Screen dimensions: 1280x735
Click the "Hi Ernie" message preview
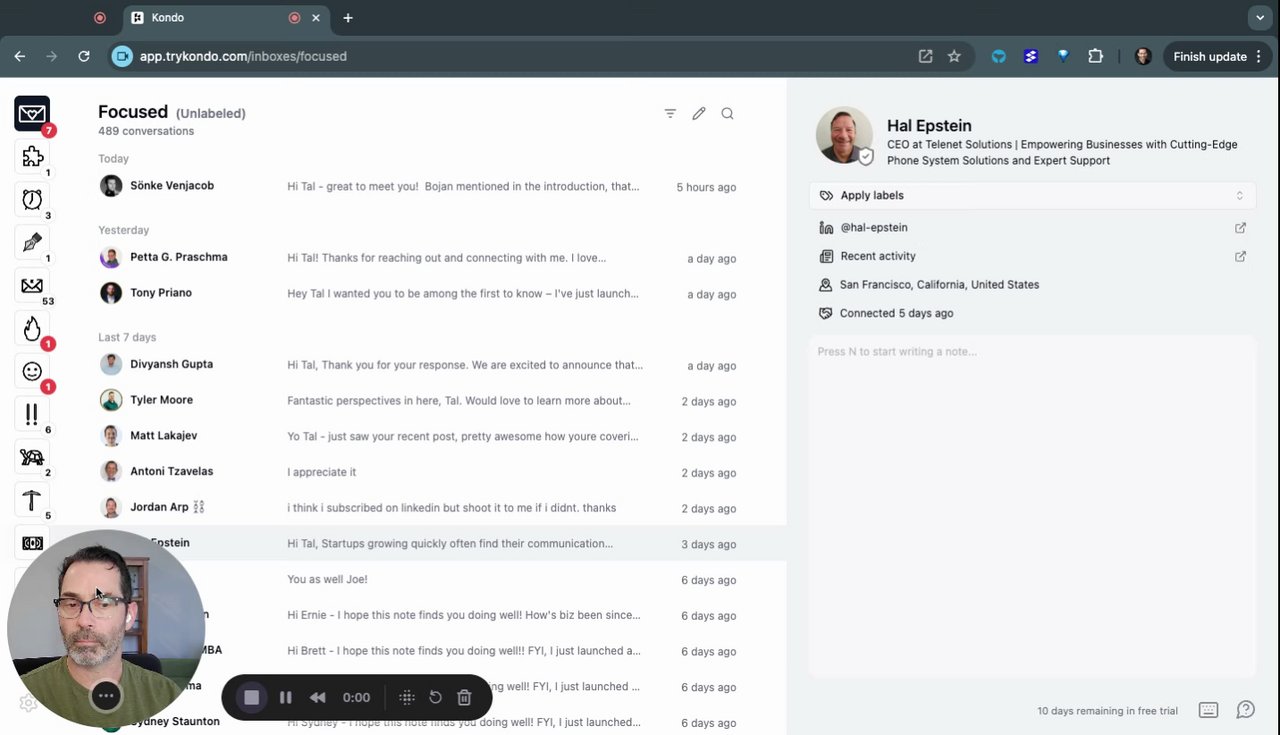tap(464, 615)
